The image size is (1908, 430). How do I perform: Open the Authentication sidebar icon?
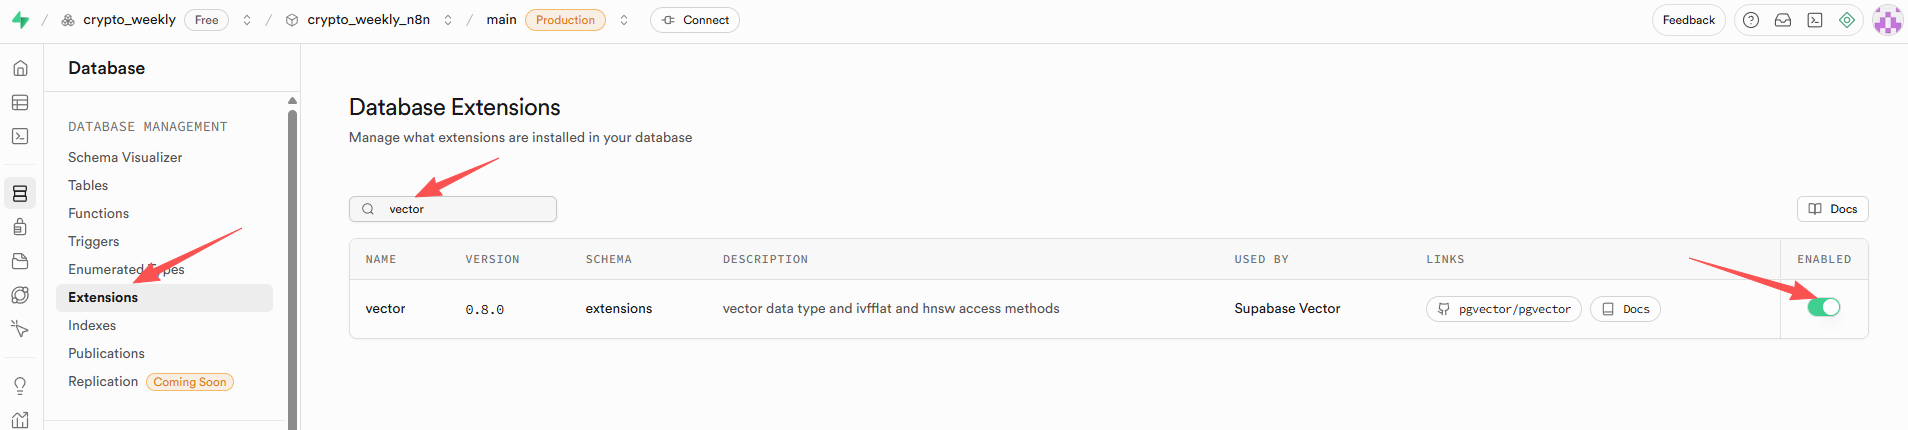20,227
